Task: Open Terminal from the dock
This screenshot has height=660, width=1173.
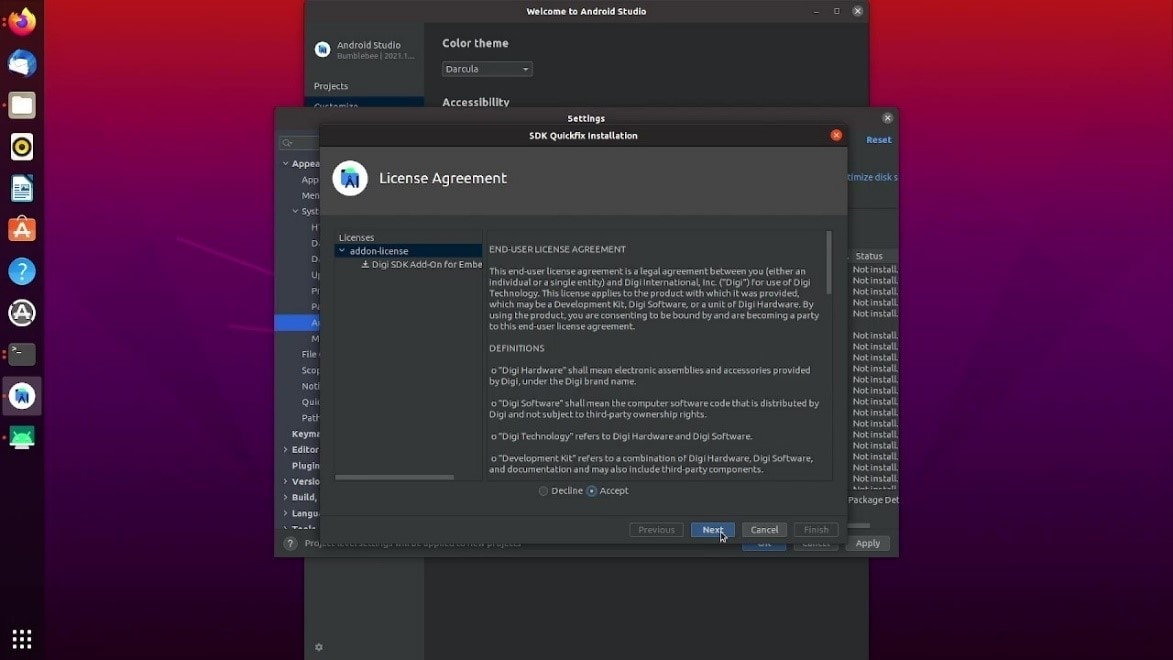Action: (22, 354)
